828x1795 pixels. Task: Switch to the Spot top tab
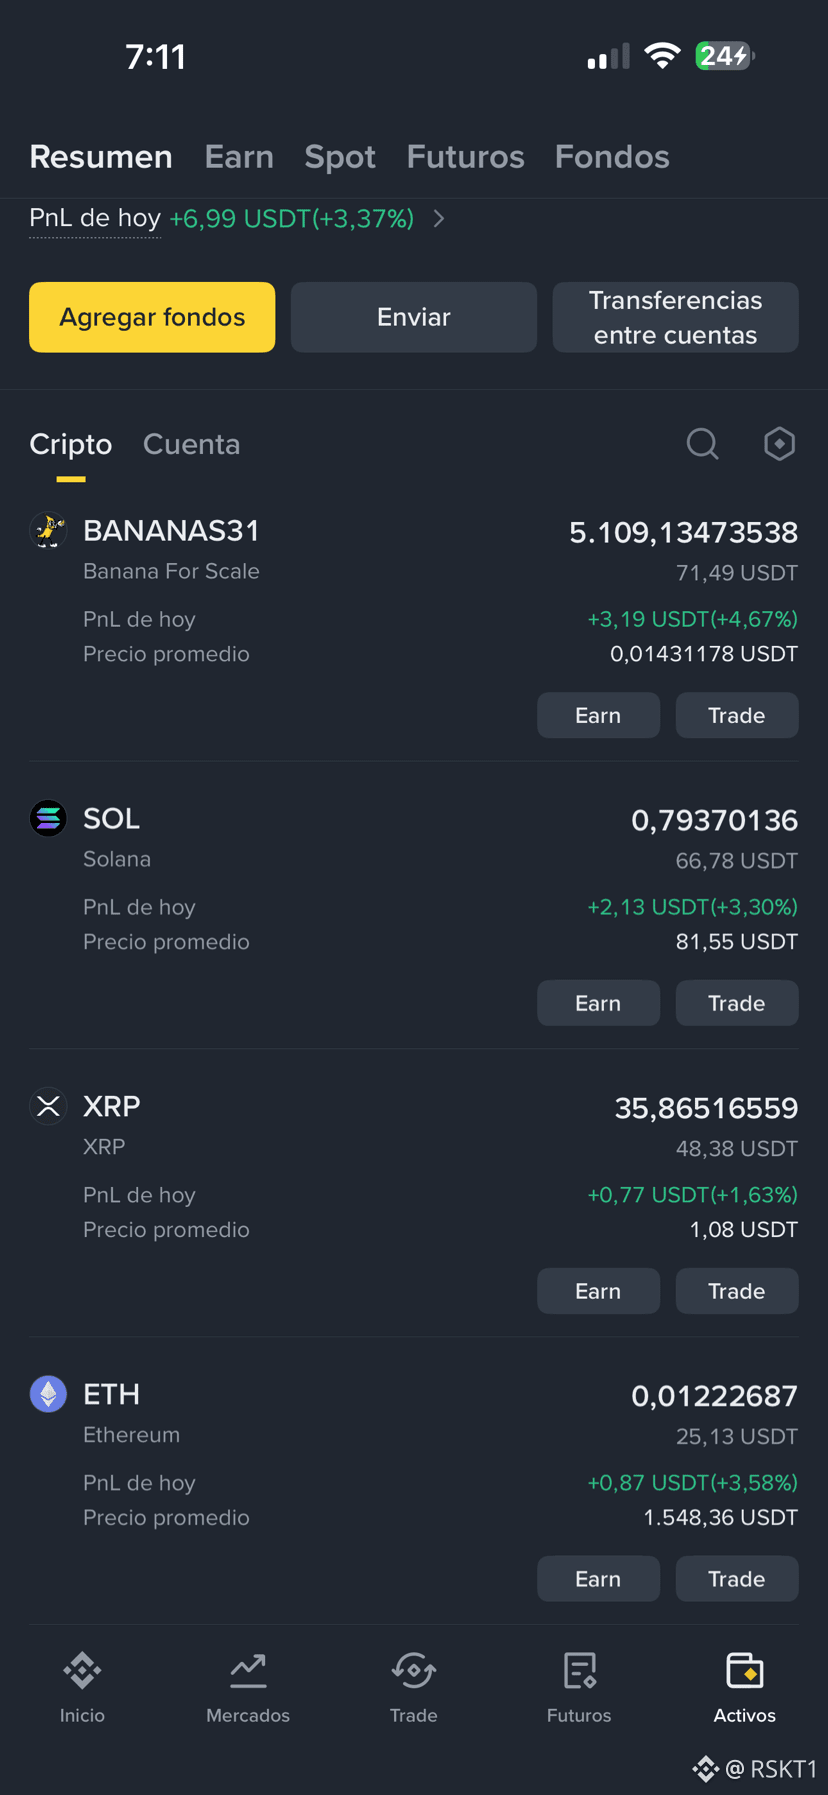(340, 157)
